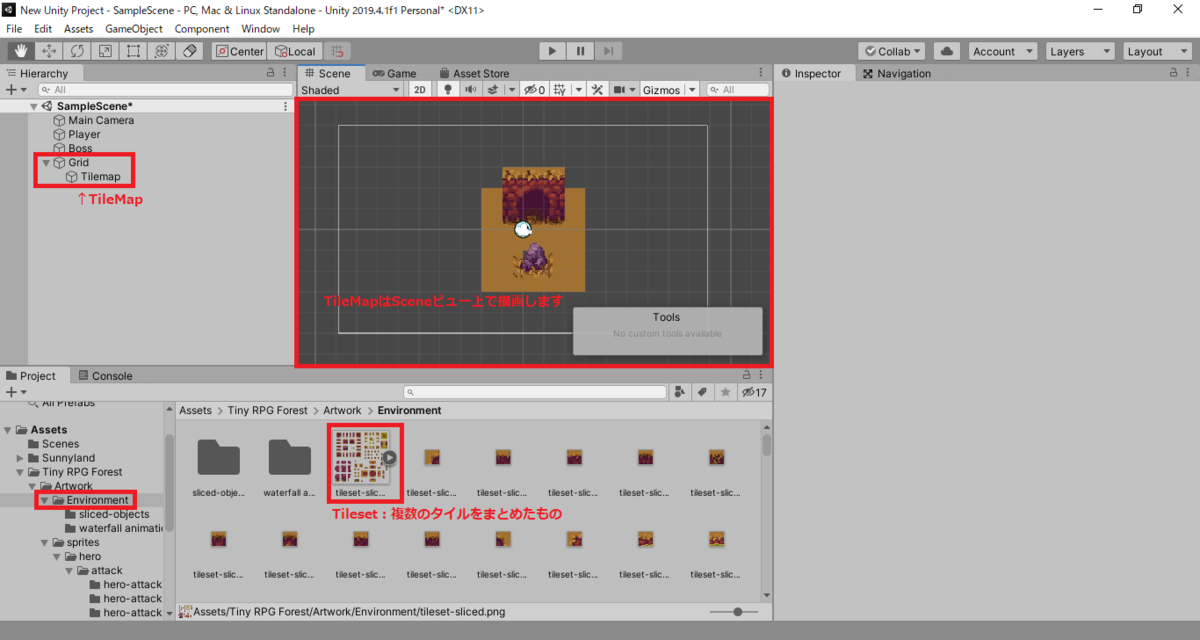The height and width of the screenshot is (640, 1200).
Task: Toggle scene audio speaker icon
Action: click(470, 90)
